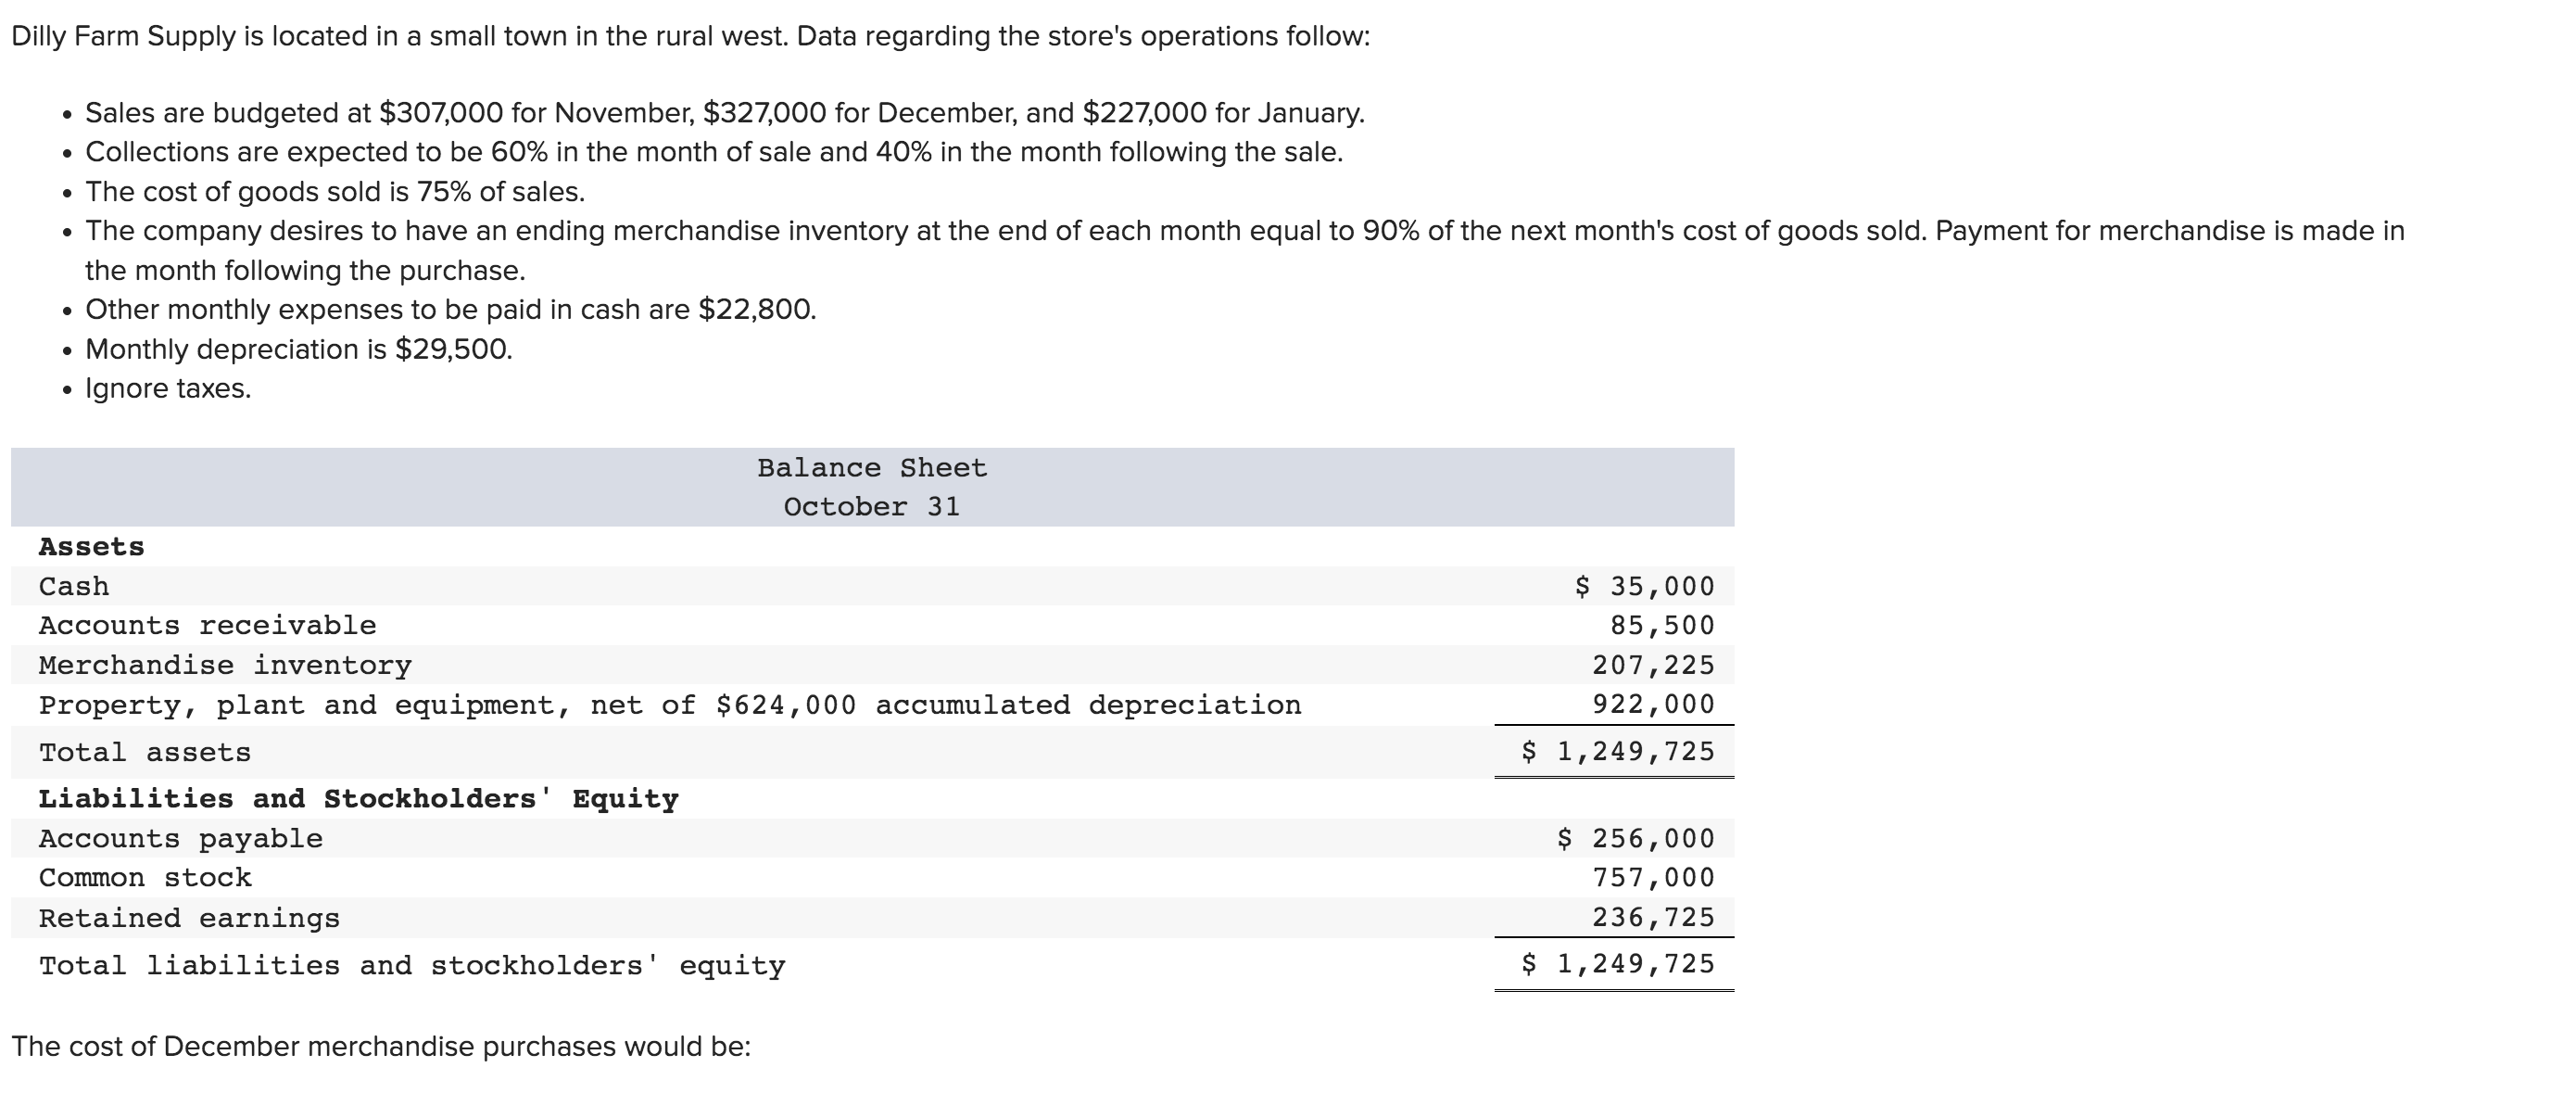
Task: Click the Assets bold heading
Action: (x=91, y=547)
